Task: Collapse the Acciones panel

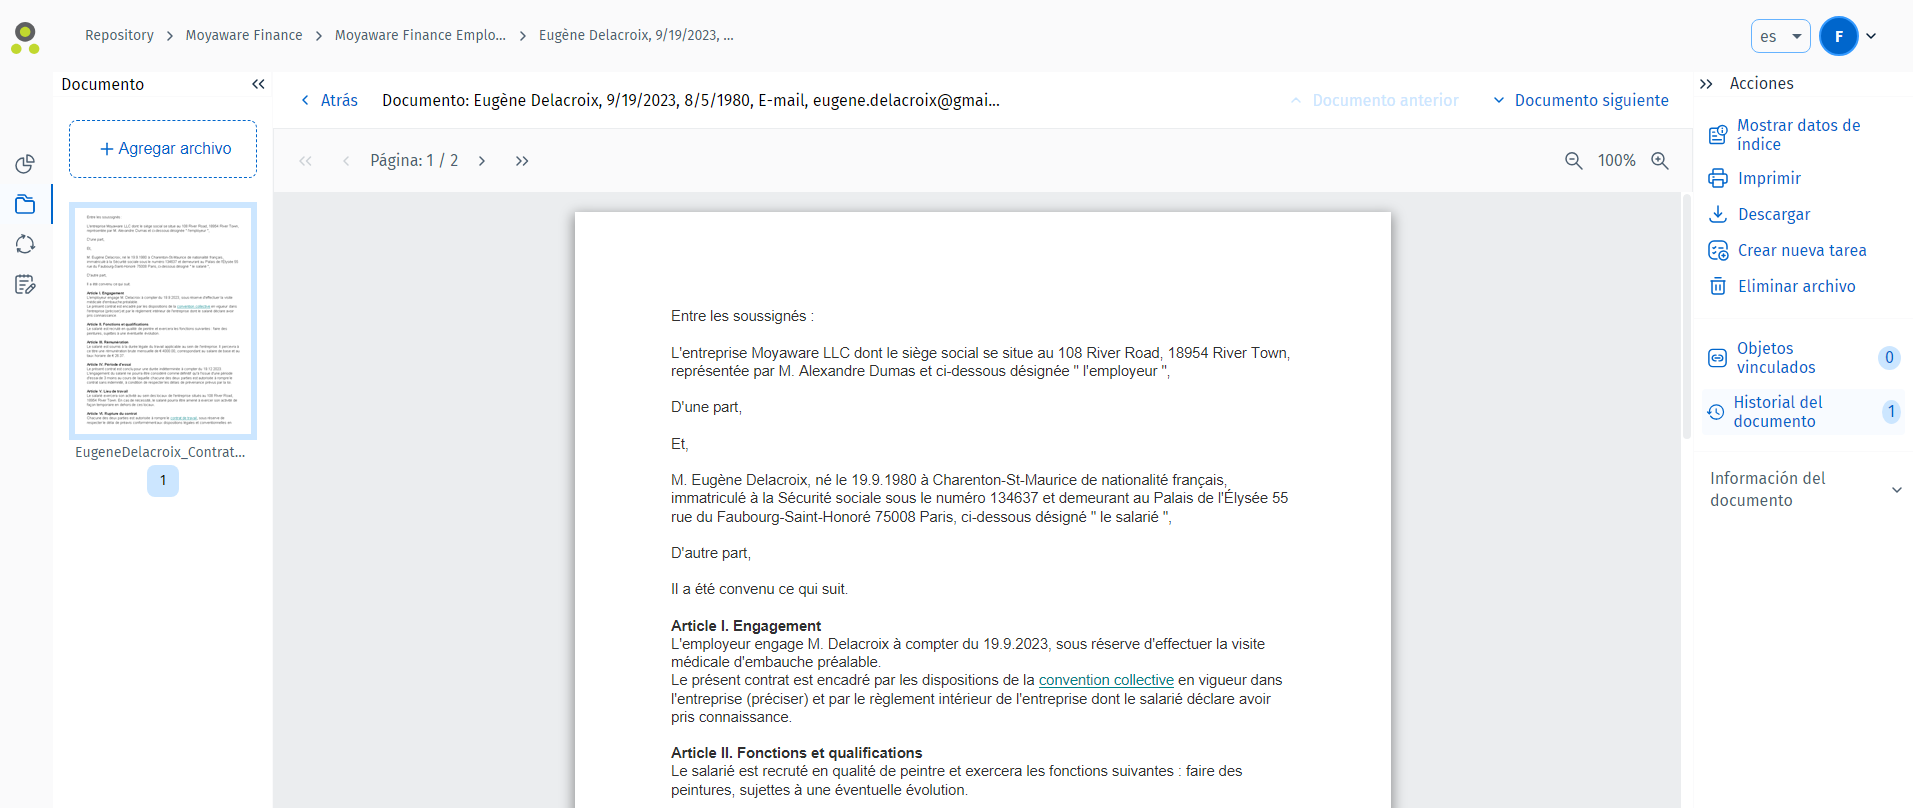Action: coord(1706,84)
